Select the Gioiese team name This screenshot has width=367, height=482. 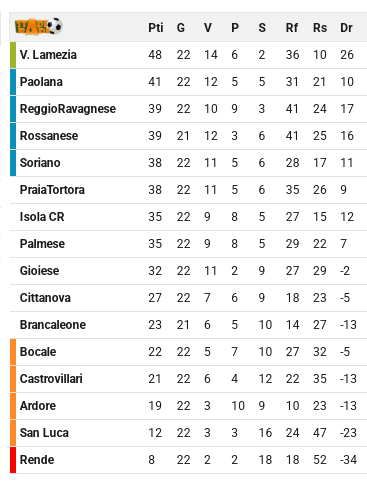point(39,271)
